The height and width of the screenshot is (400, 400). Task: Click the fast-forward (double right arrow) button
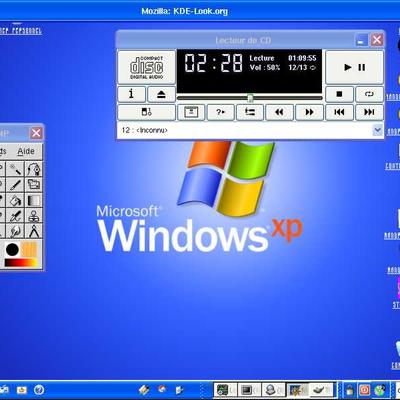pyautogui.click(x=309, y=112)
